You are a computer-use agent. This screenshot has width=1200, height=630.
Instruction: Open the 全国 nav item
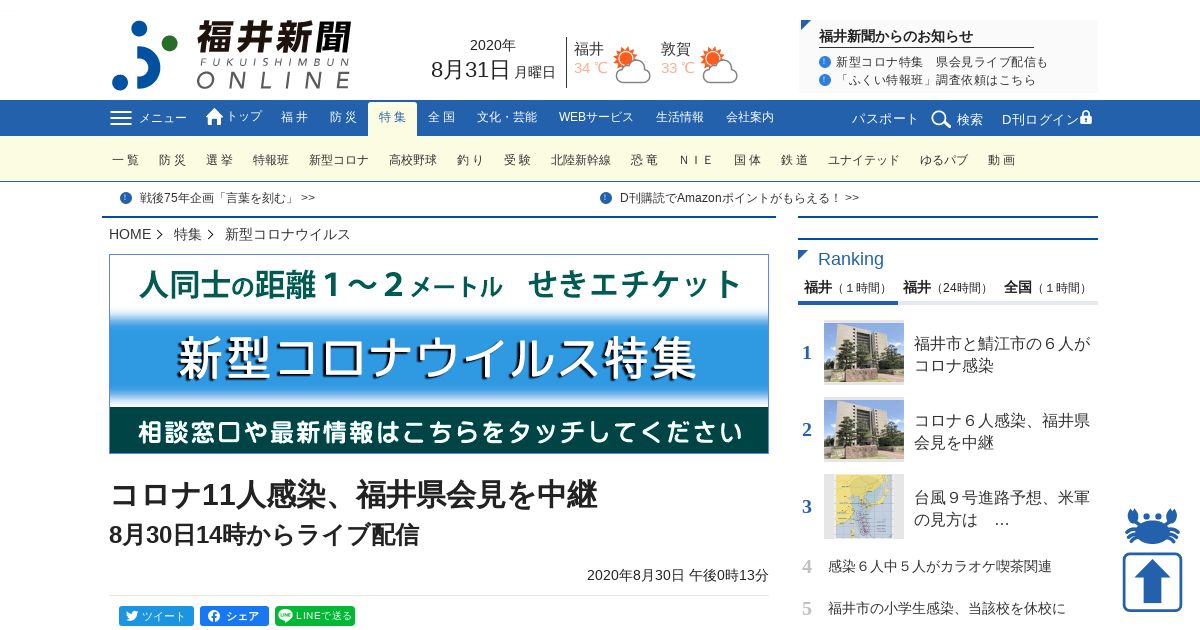pyautogui.click(x=441, y=117)
